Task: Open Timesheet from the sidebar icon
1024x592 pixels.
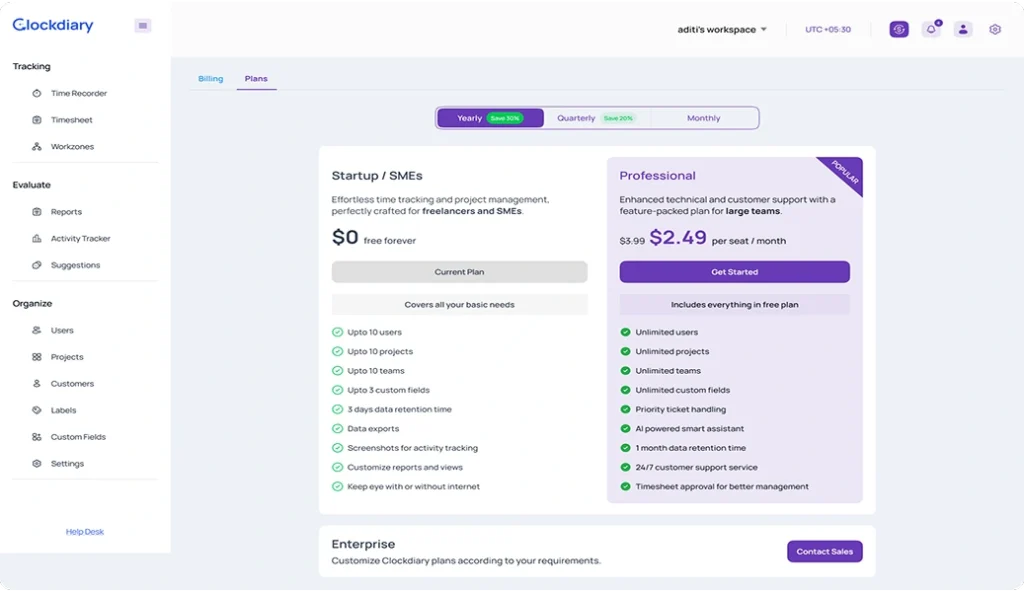Action: tap(37, 120)
